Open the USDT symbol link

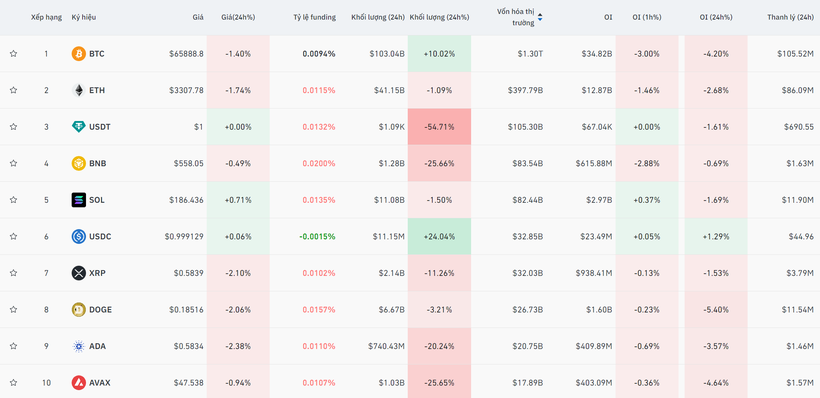click(x=100, y=127)
